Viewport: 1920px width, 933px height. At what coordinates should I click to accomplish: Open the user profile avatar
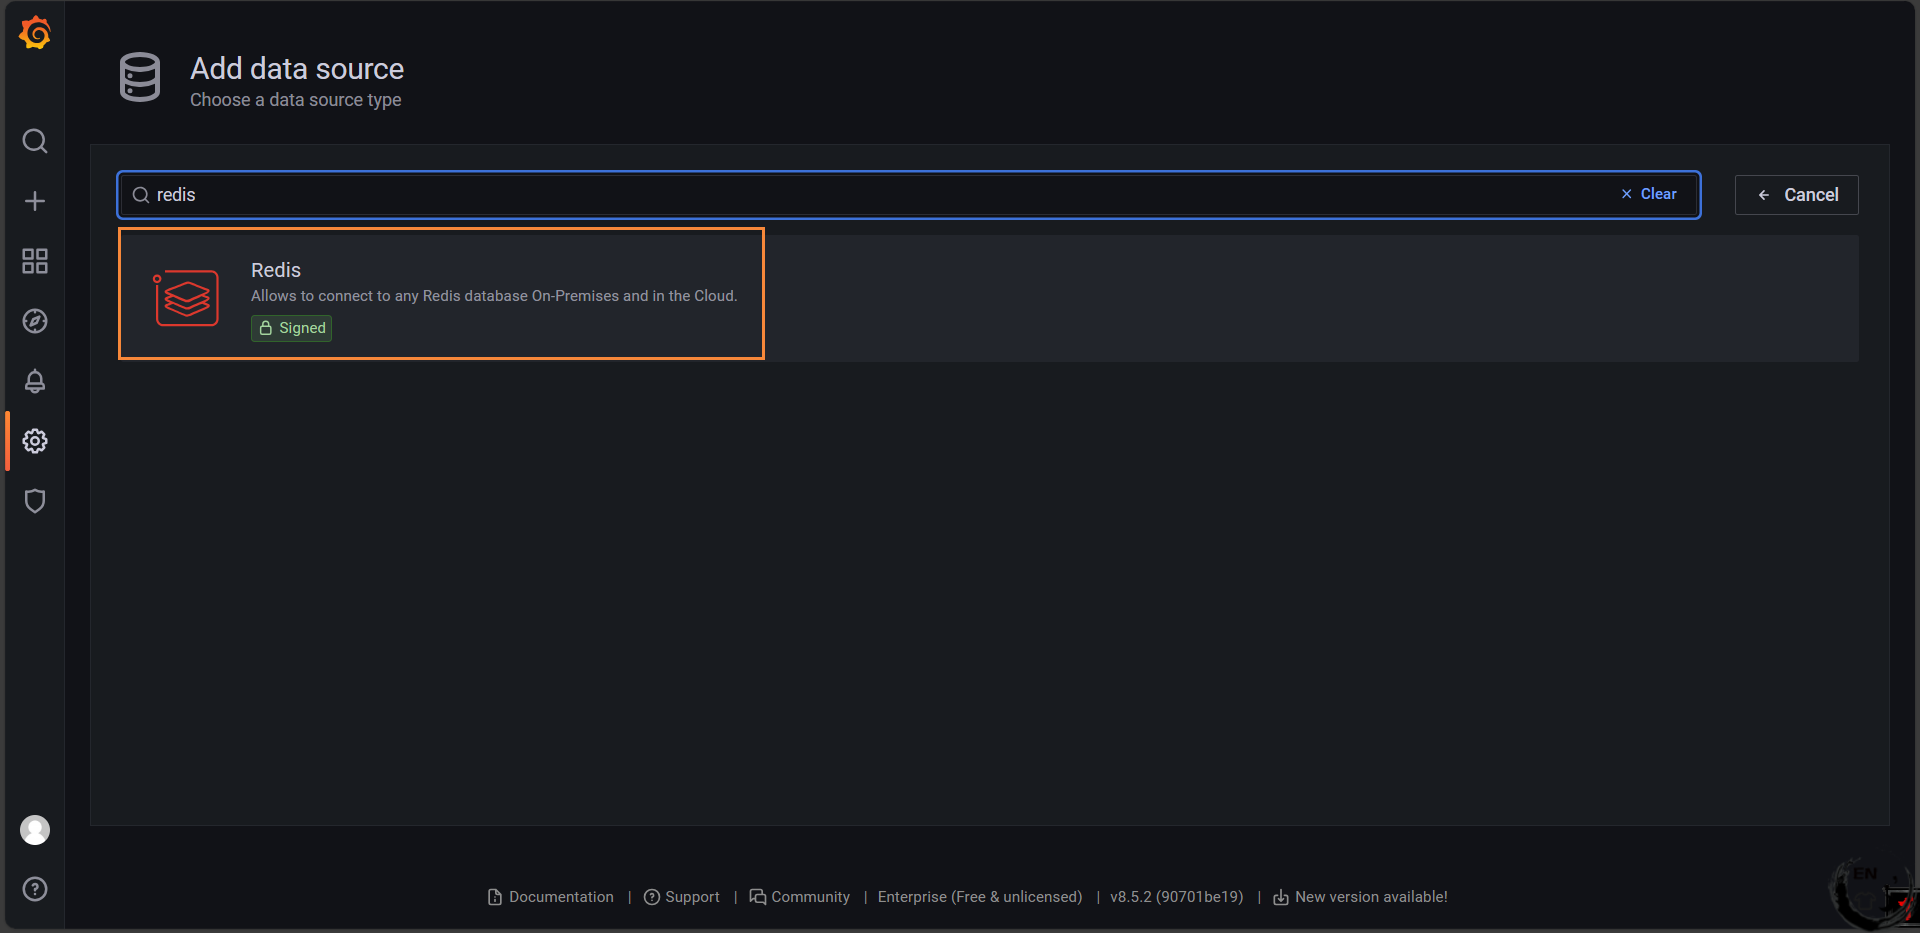pos(35,830)
